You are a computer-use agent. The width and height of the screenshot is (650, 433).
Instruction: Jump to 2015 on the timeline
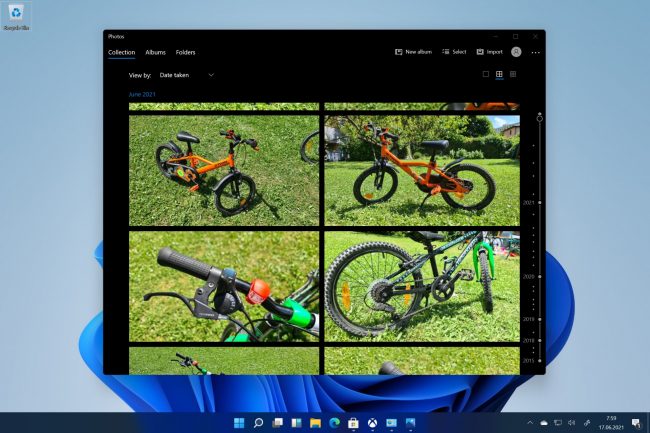point(529,360)
